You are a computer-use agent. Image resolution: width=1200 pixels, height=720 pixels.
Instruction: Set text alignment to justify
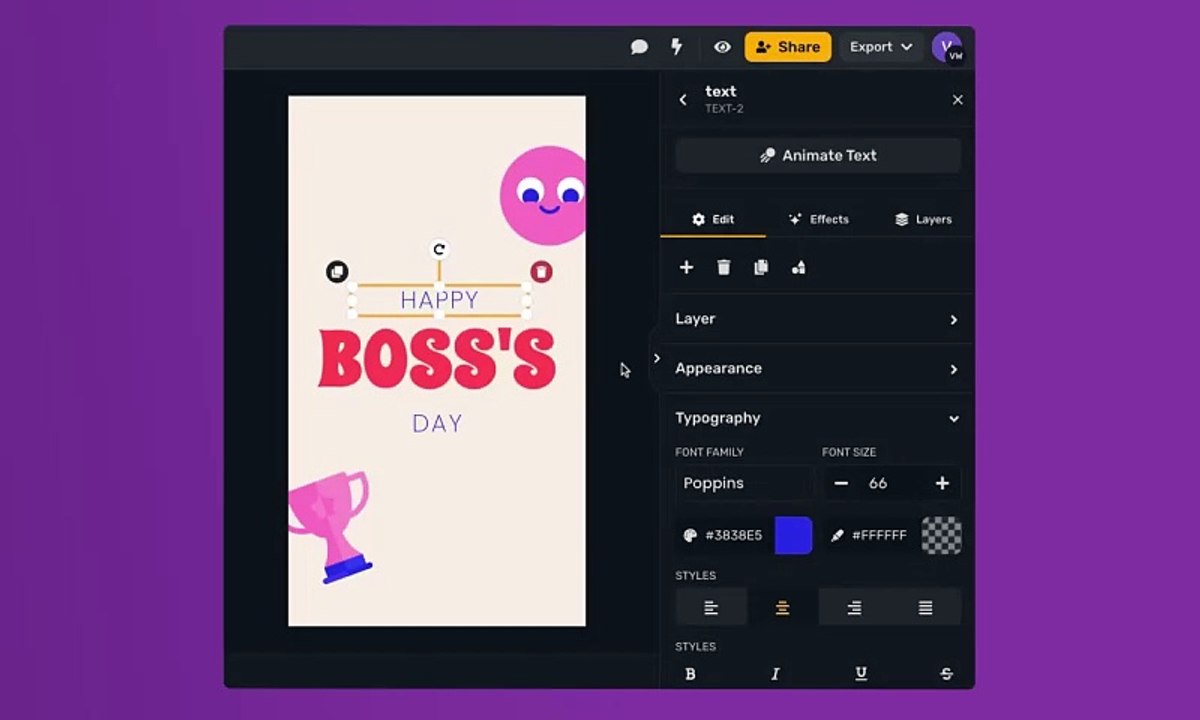point(926,607)
